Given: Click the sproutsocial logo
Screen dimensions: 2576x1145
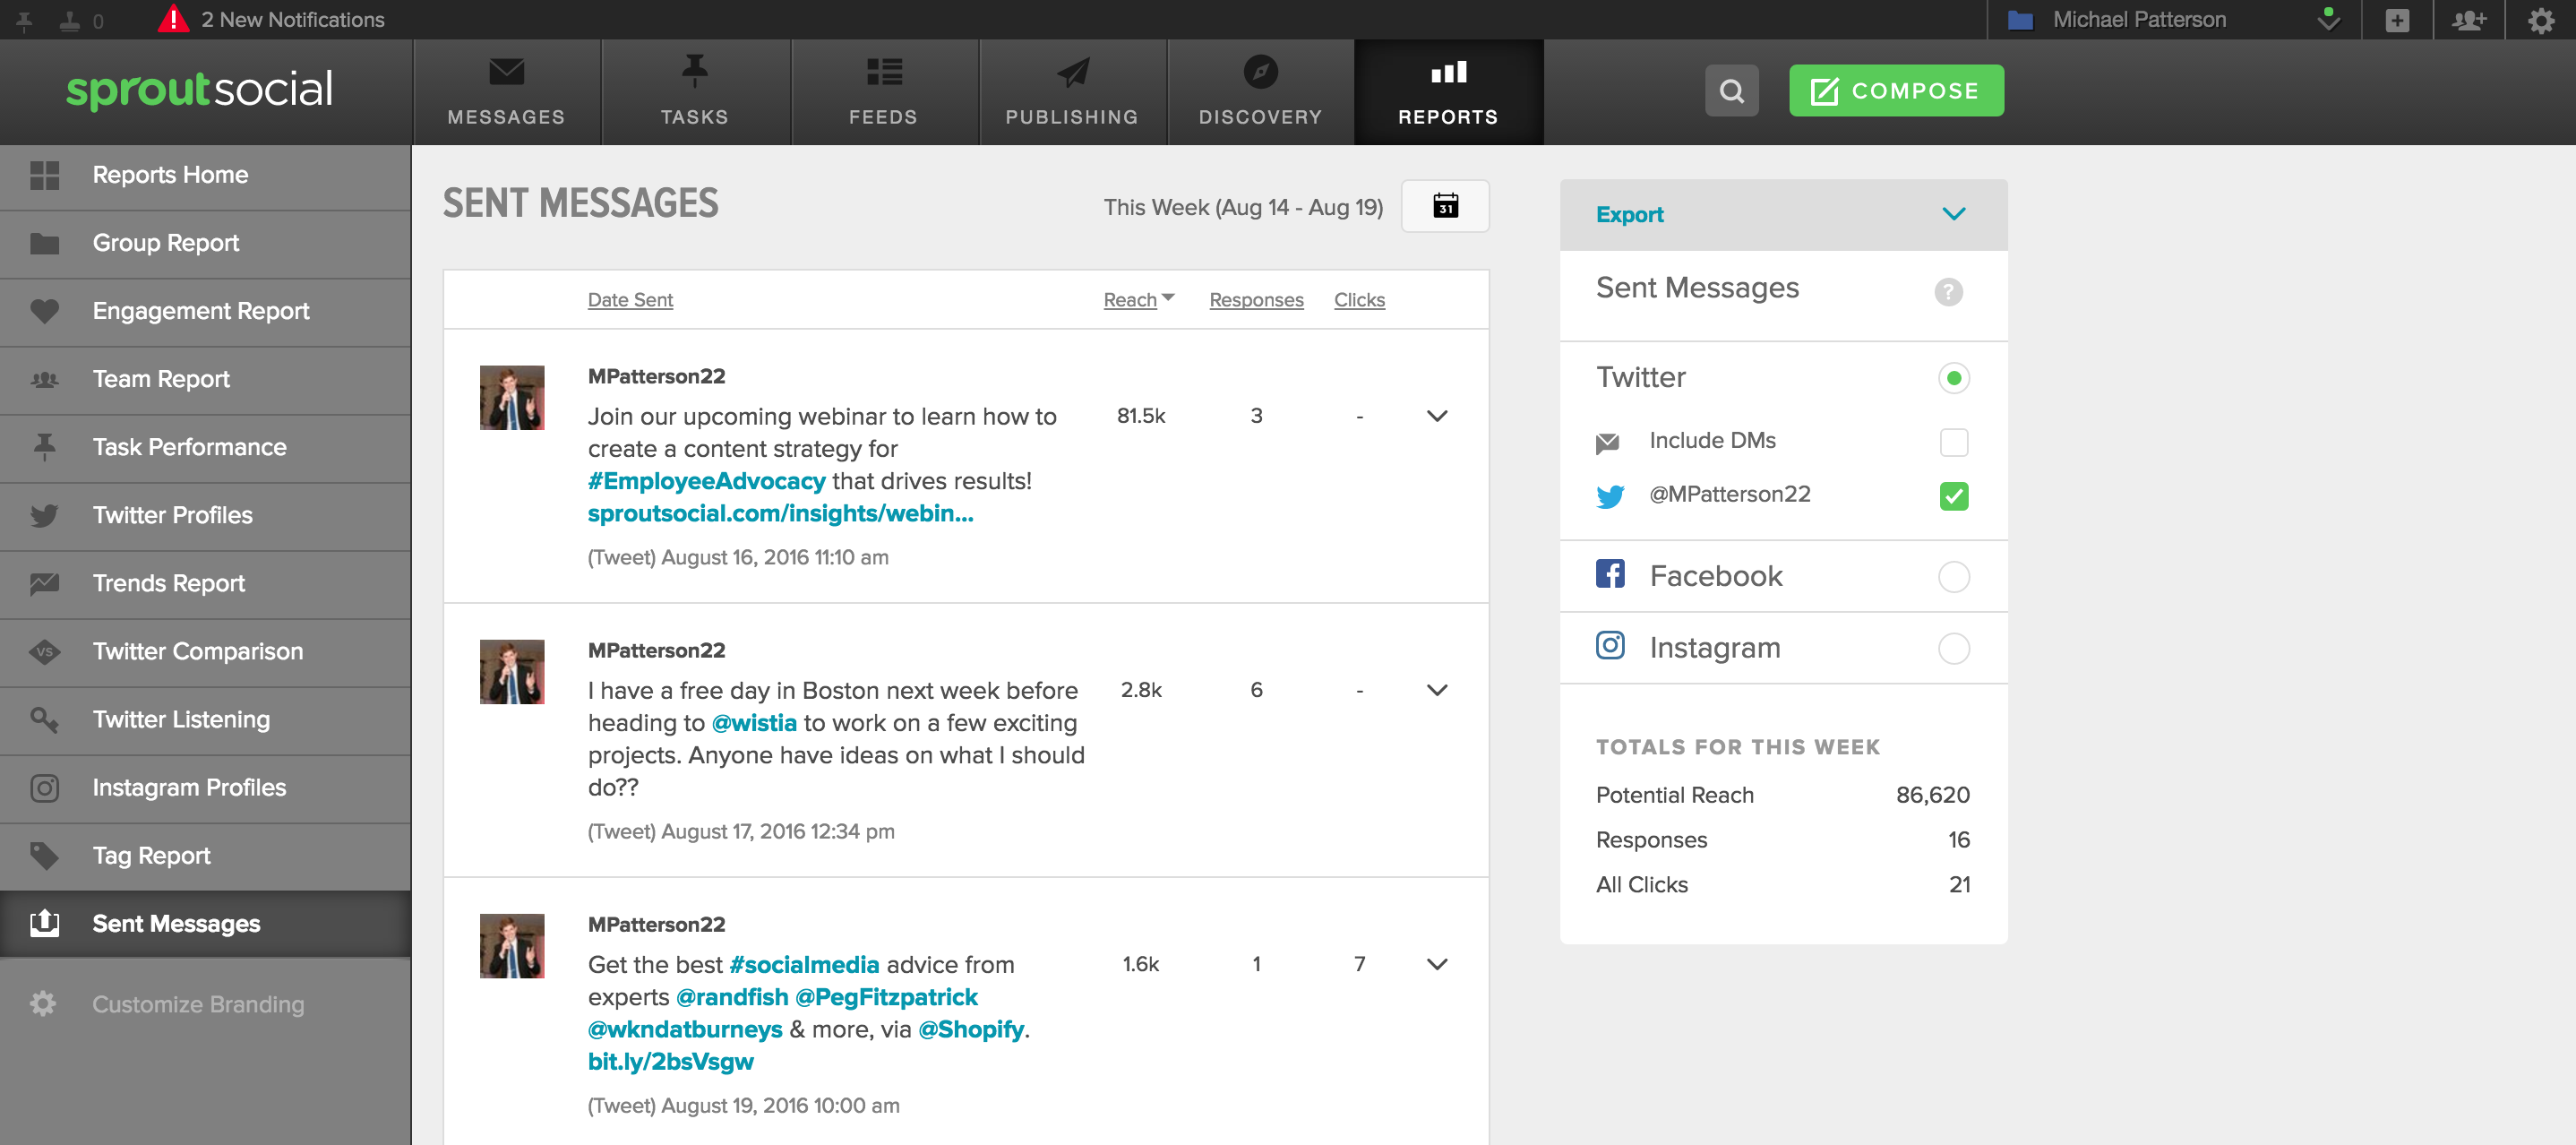Looking at the screenshot, I should (x=199, y=90).
